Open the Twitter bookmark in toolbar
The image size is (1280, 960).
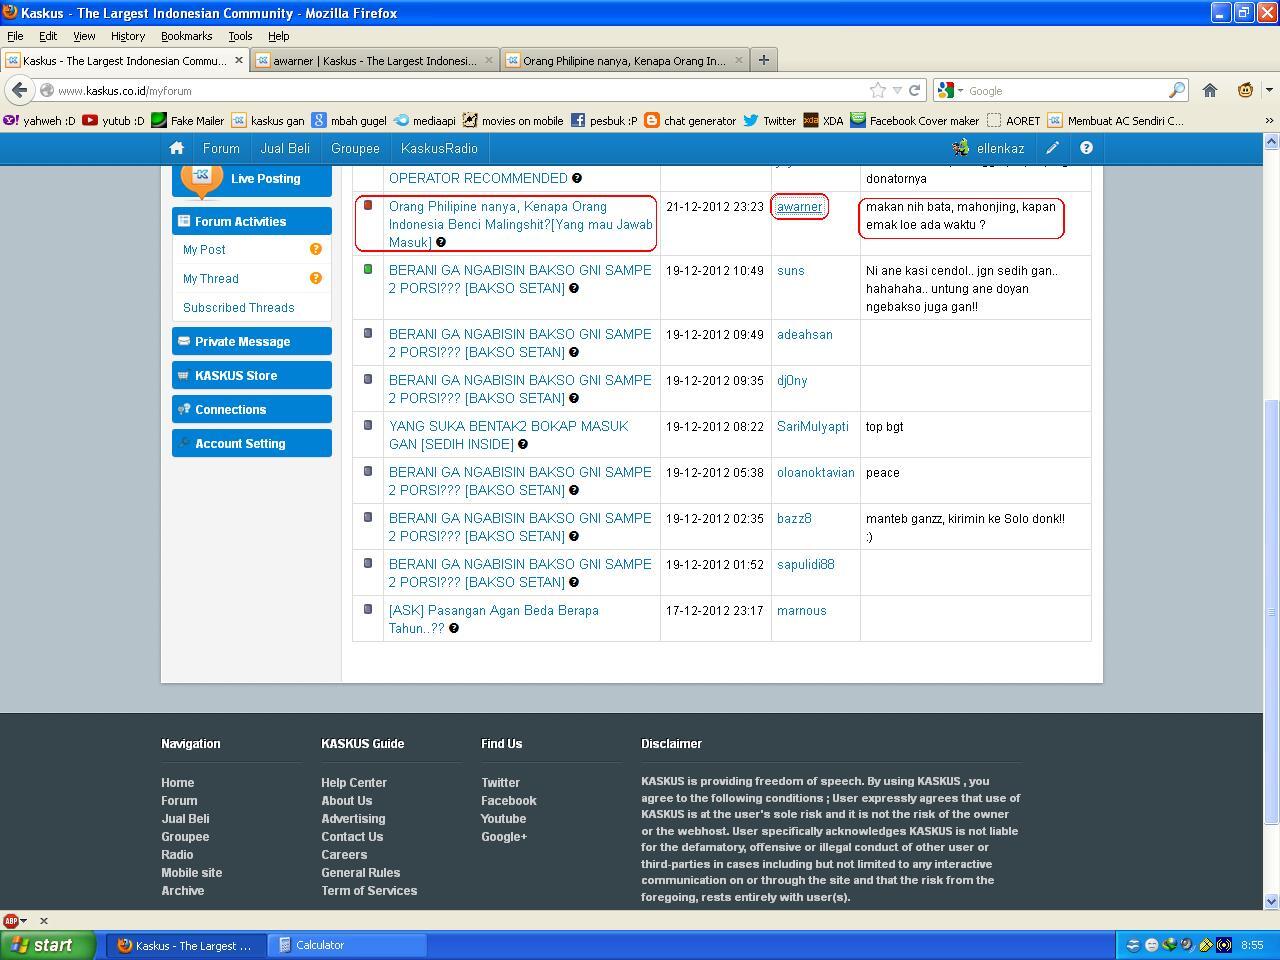(x=769, y=120)
